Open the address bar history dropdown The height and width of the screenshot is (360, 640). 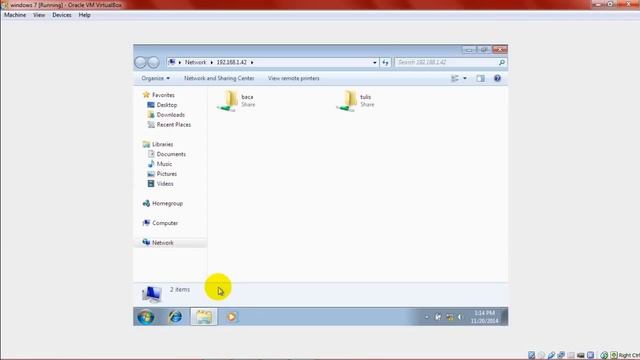point(375,62)
